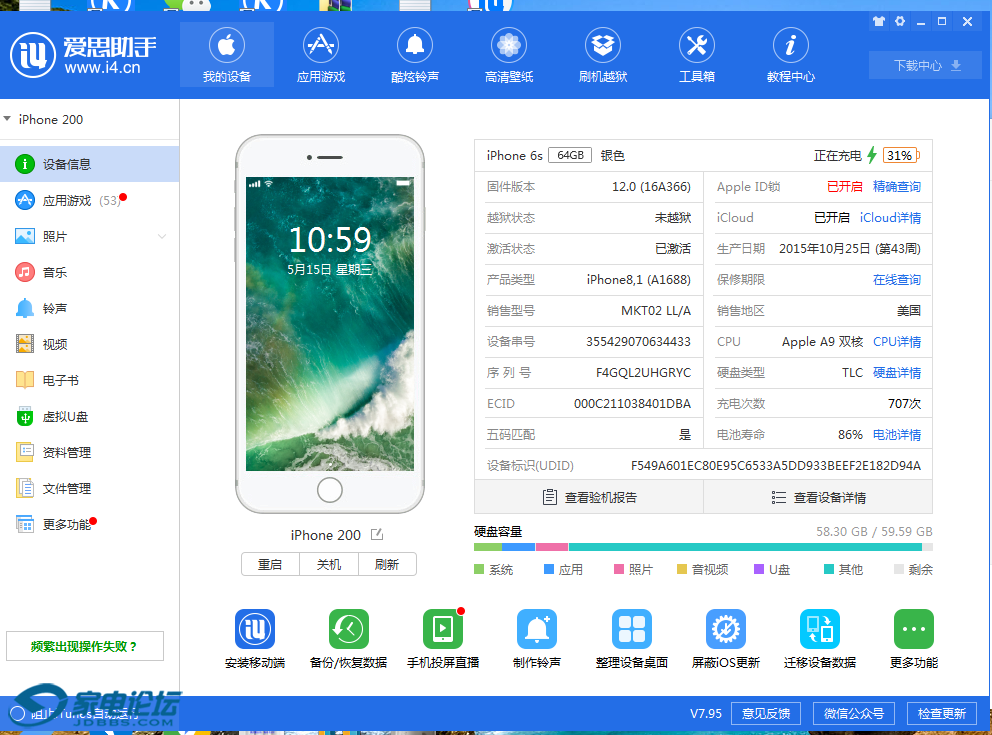Toggle the block iTunes auto-run (阻止iTunes自动运行) checkbox
Viewport: 992px width, 735px height.
click(x=17, y=714)
